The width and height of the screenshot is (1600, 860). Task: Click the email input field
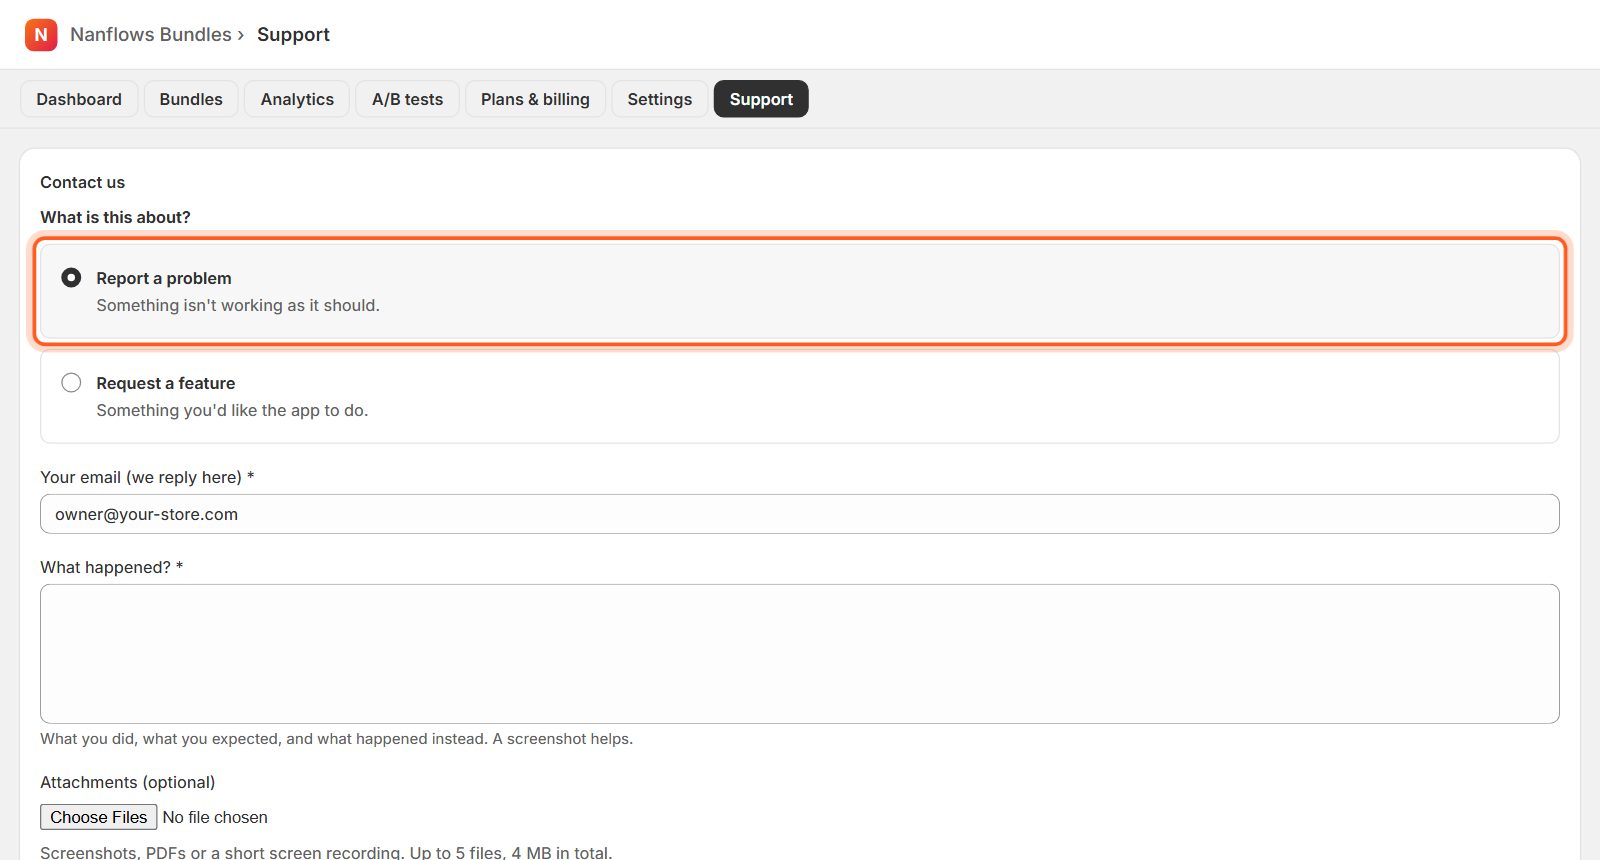(800, 514)
